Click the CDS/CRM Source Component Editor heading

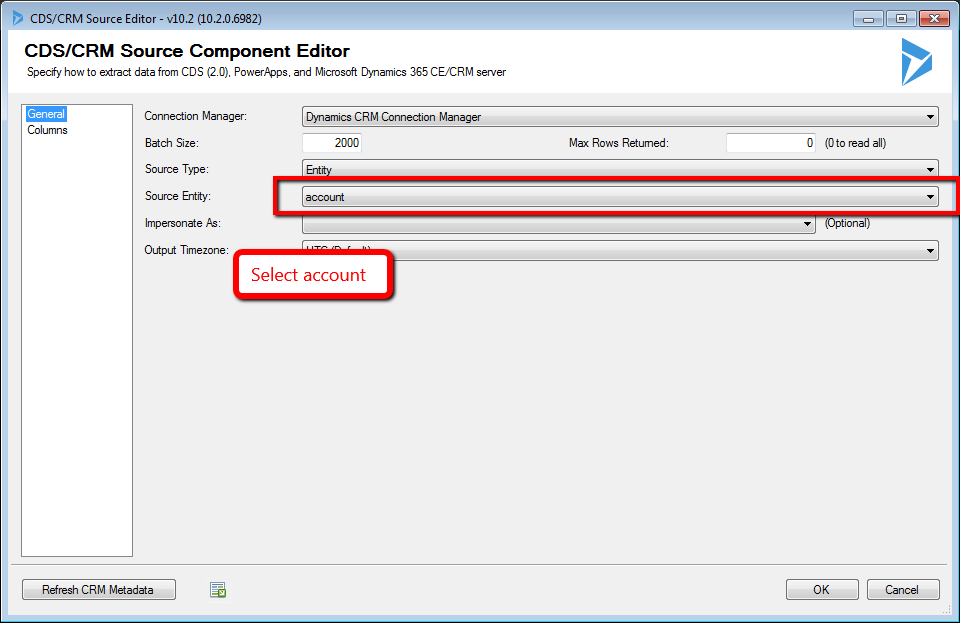(187, 51)
